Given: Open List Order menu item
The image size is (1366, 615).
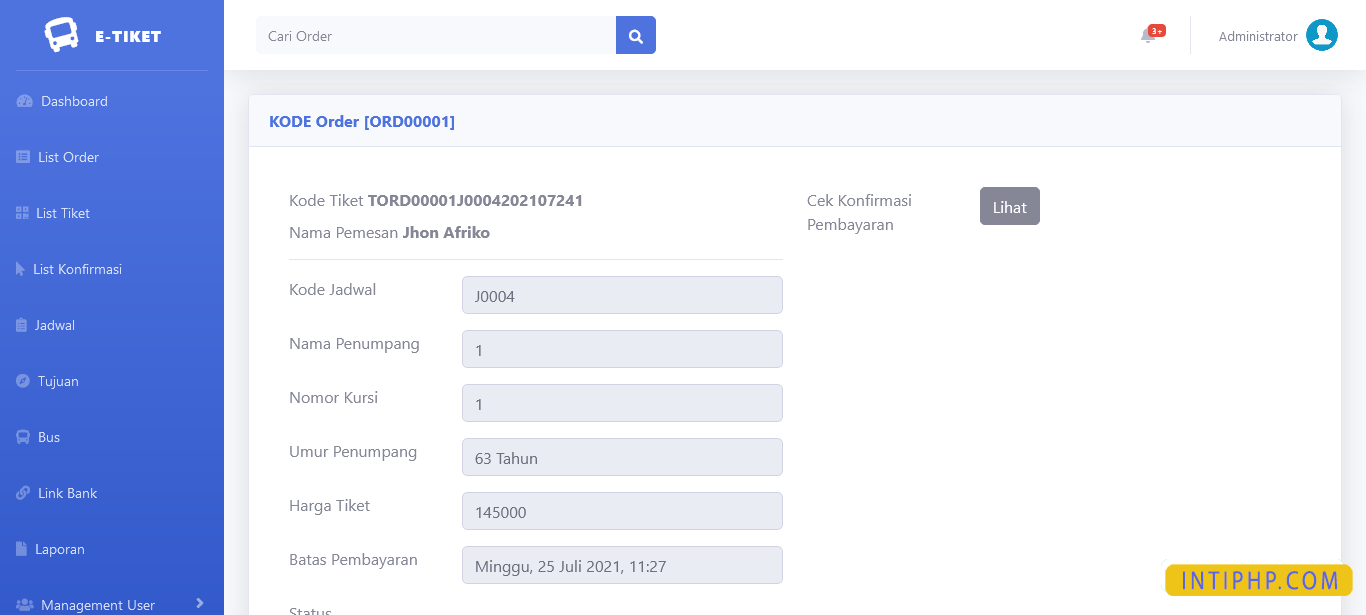Looking at the screenshot, I should 68,157.
